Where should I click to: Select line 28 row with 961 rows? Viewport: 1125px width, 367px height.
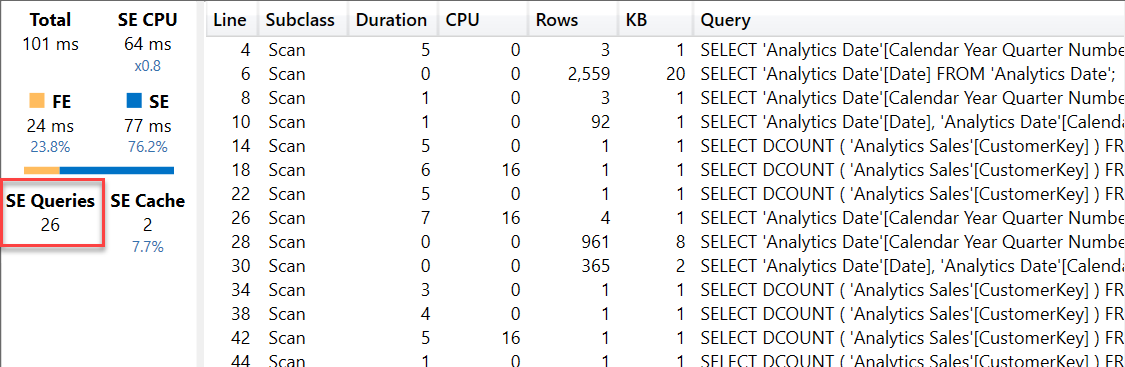665,242
